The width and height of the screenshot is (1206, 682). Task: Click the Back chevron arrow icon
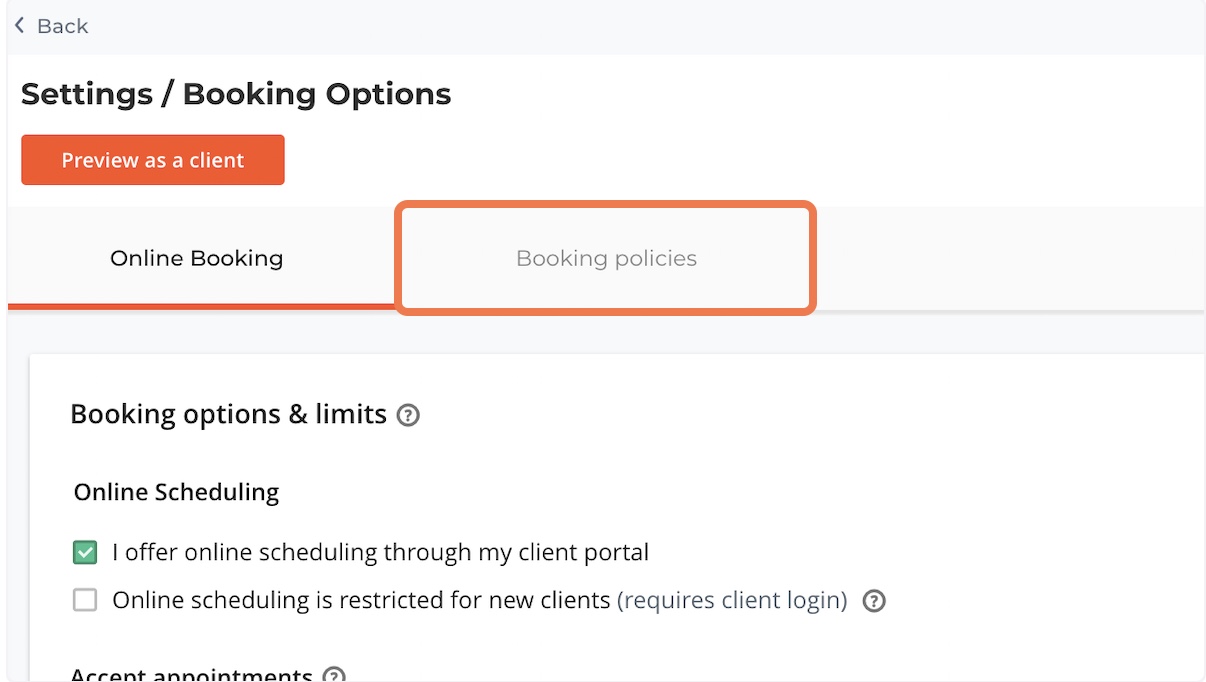pyautogui.click(x=19, y=26)
